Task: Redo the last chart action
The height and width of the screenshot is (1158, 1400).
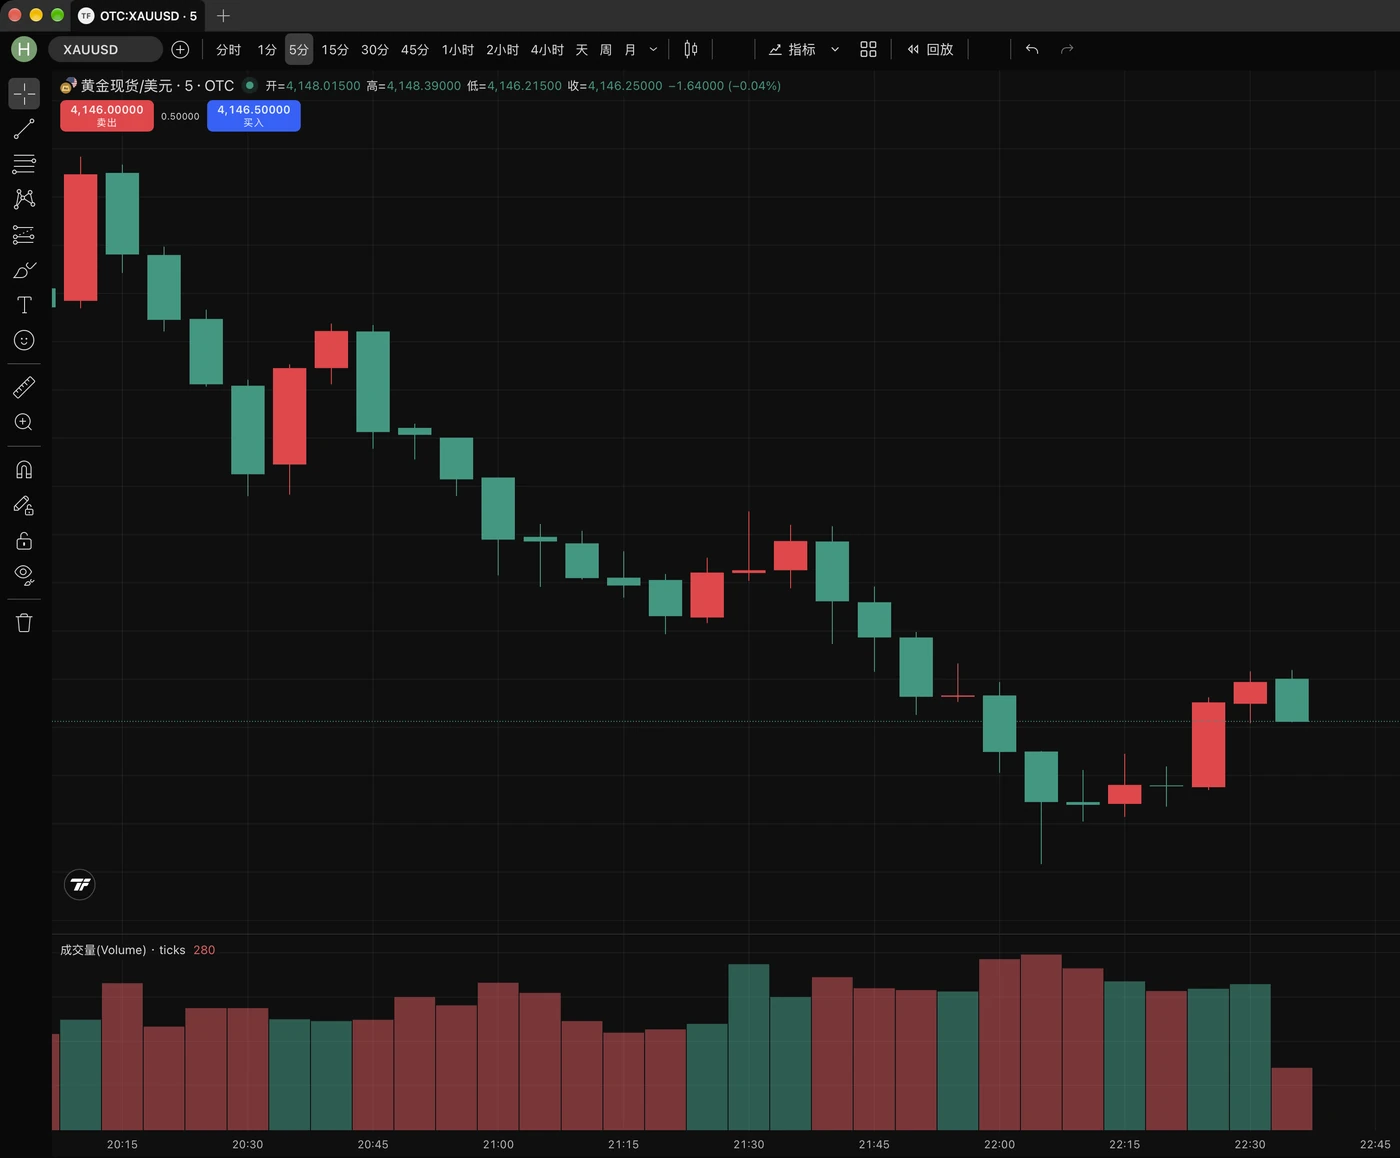Action: point(1067,49)
